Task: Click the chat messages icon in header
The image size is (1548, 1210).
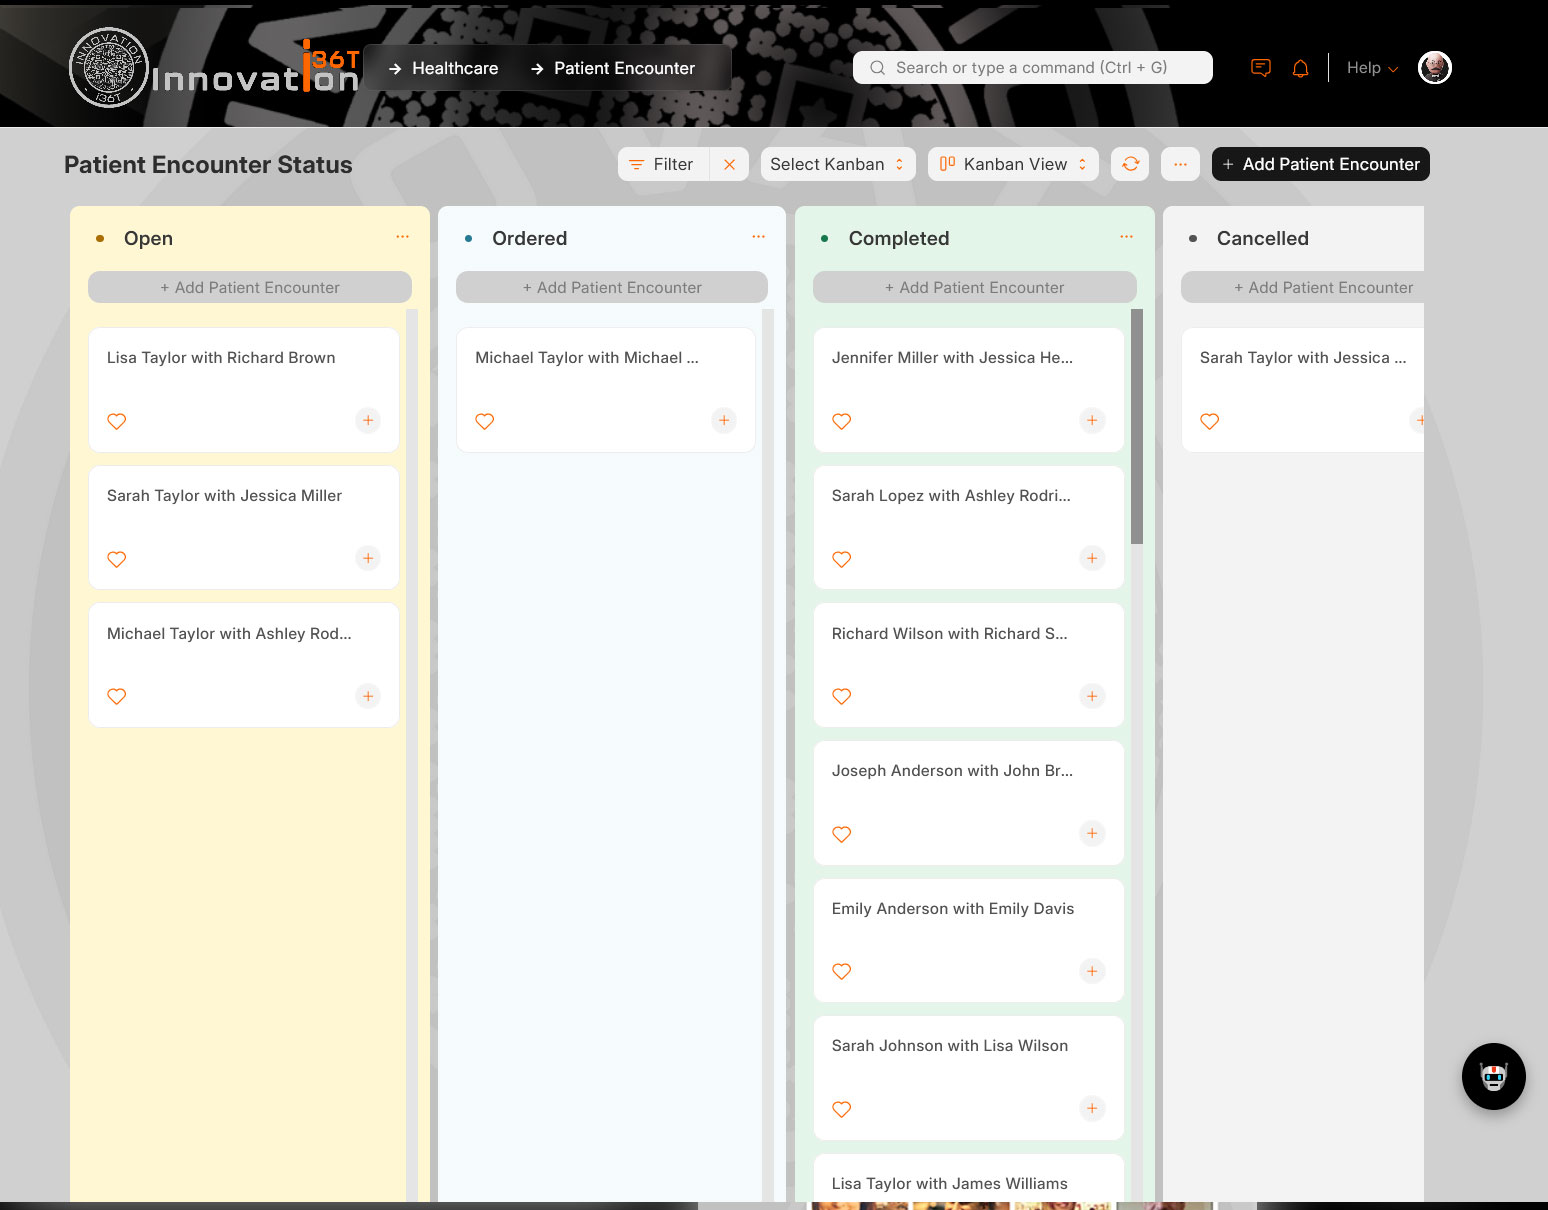Action: click(x=1261, y=68)
